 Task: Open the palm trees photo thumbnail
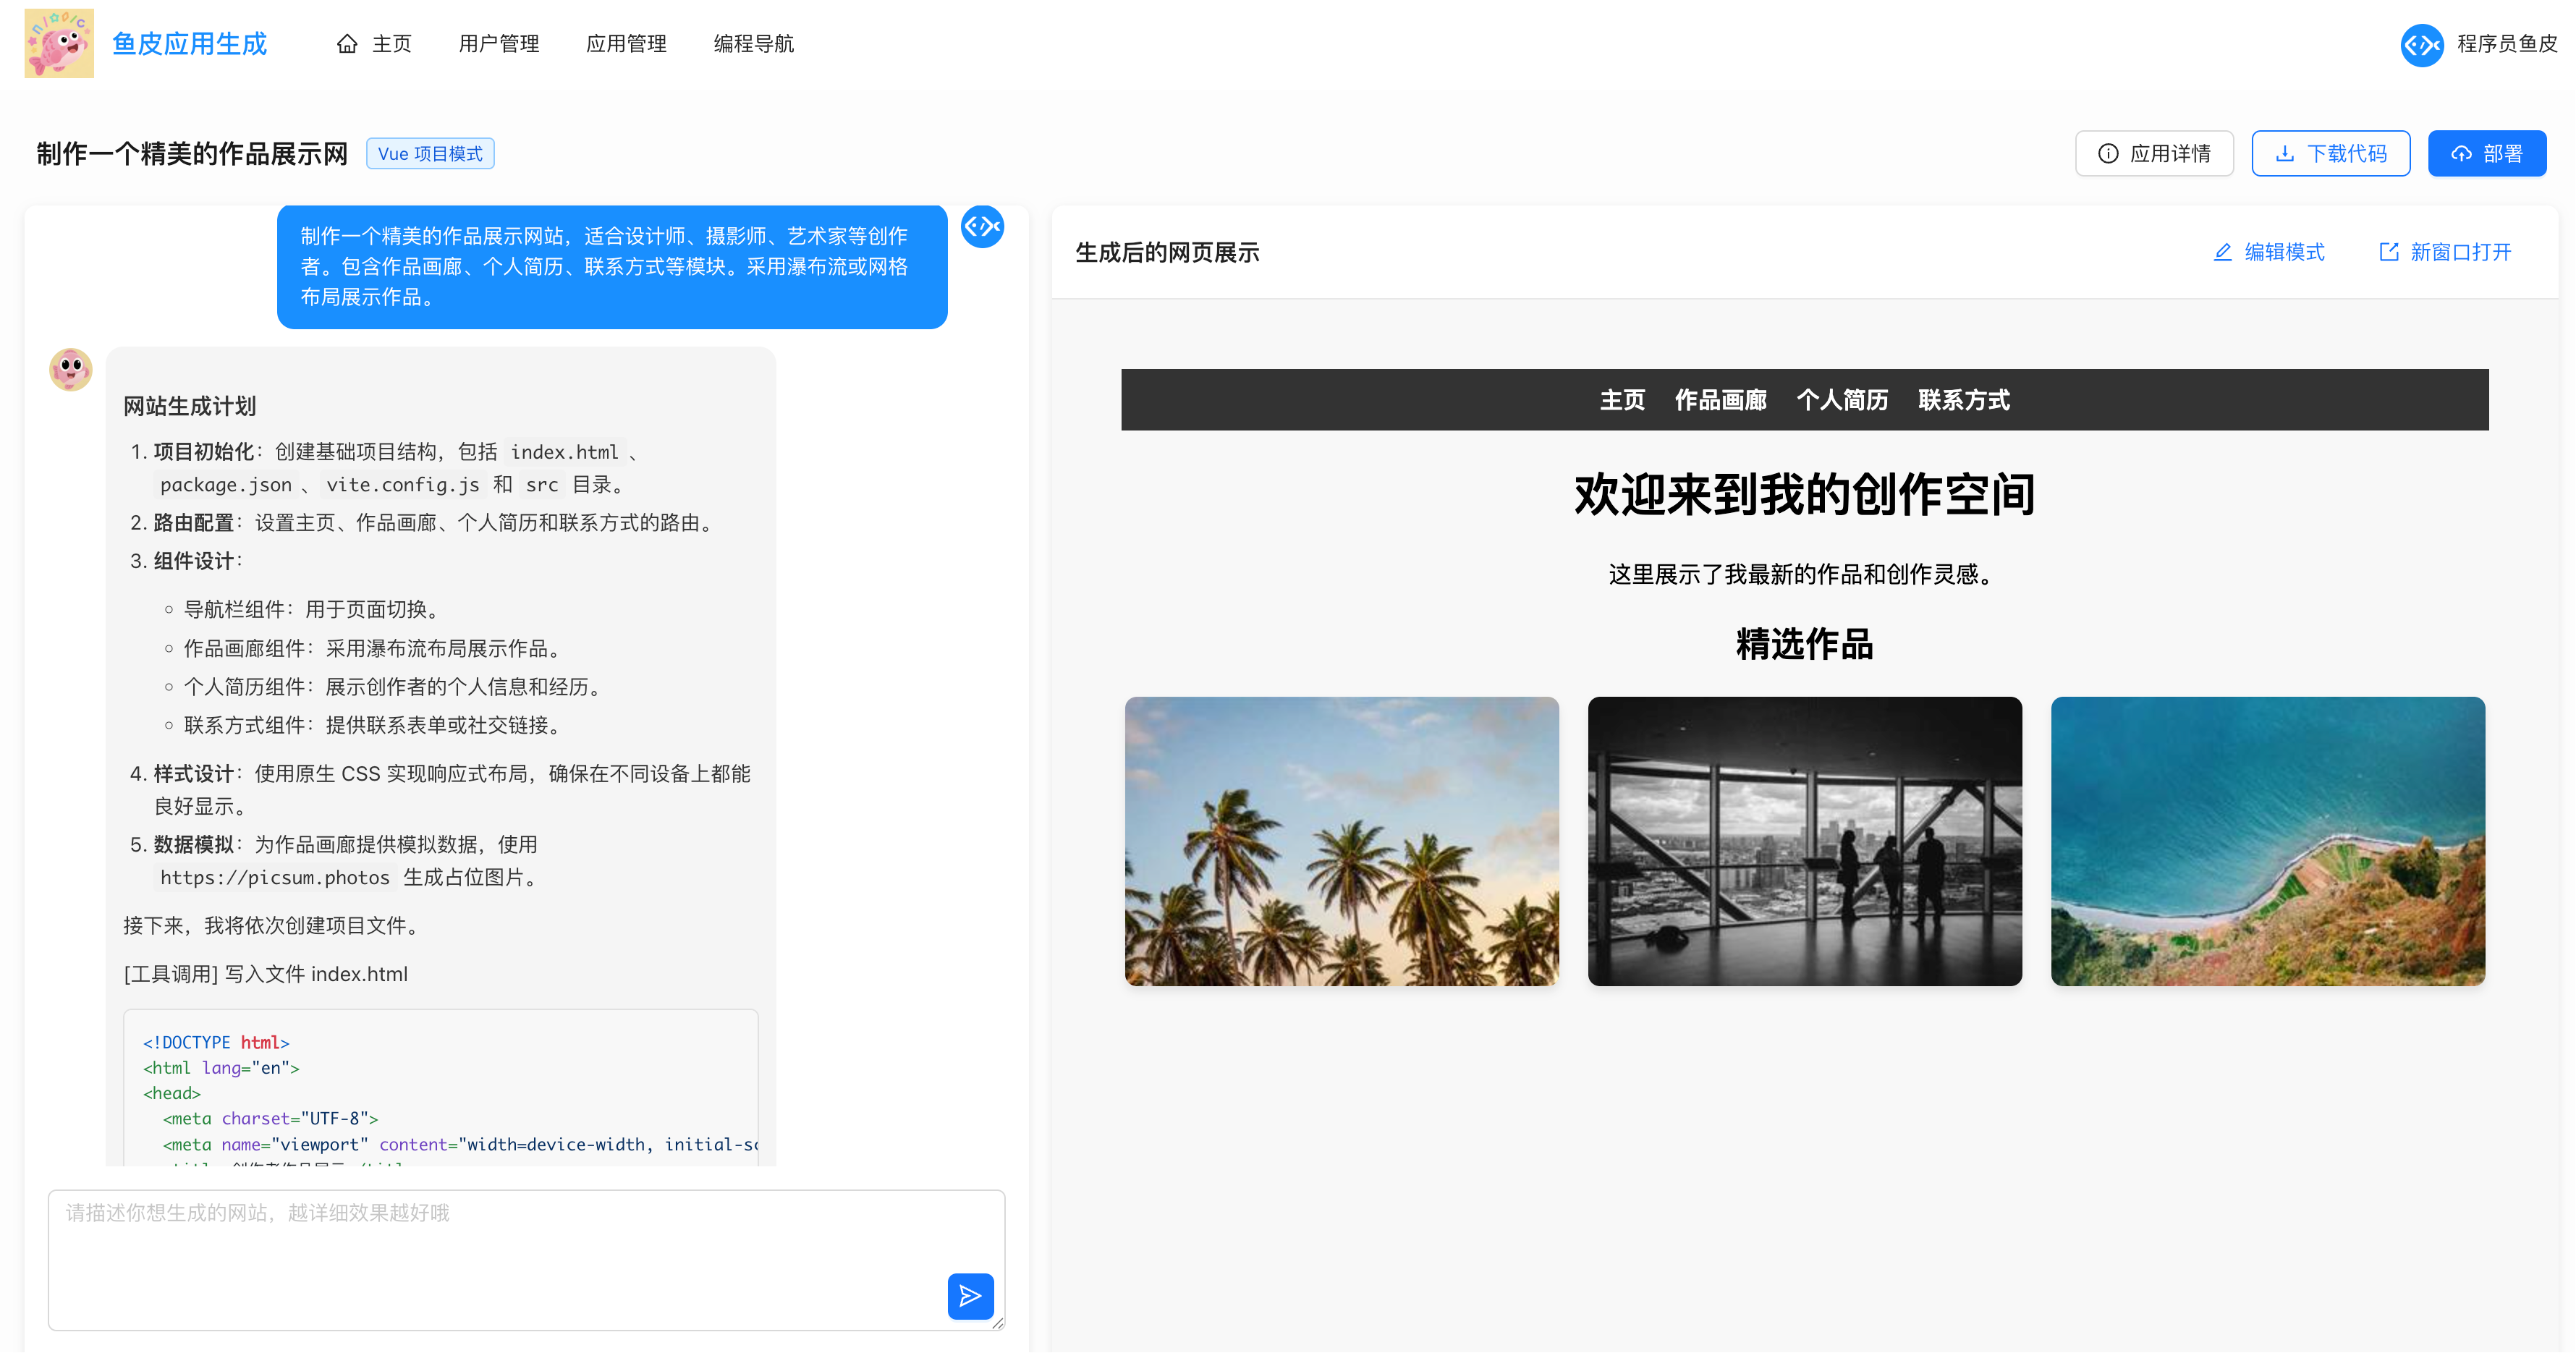point(1341,841)
